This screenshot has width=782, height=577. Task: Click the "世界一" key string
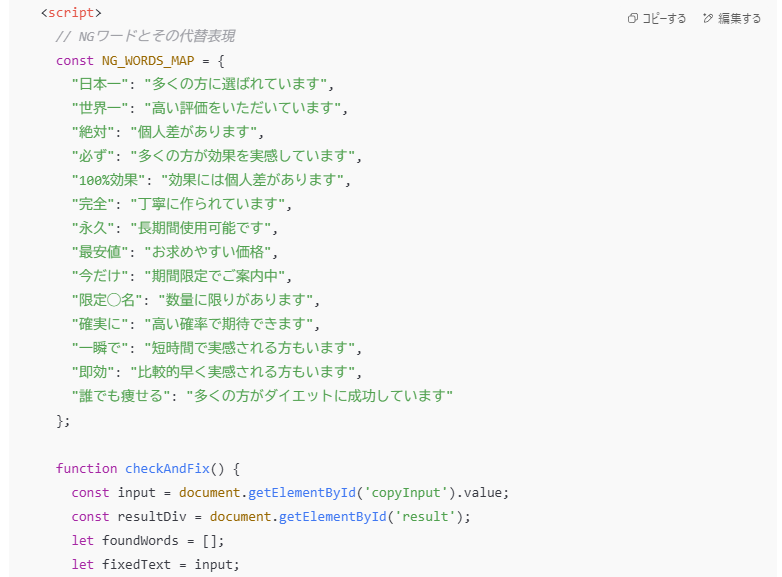pos(100,108)
